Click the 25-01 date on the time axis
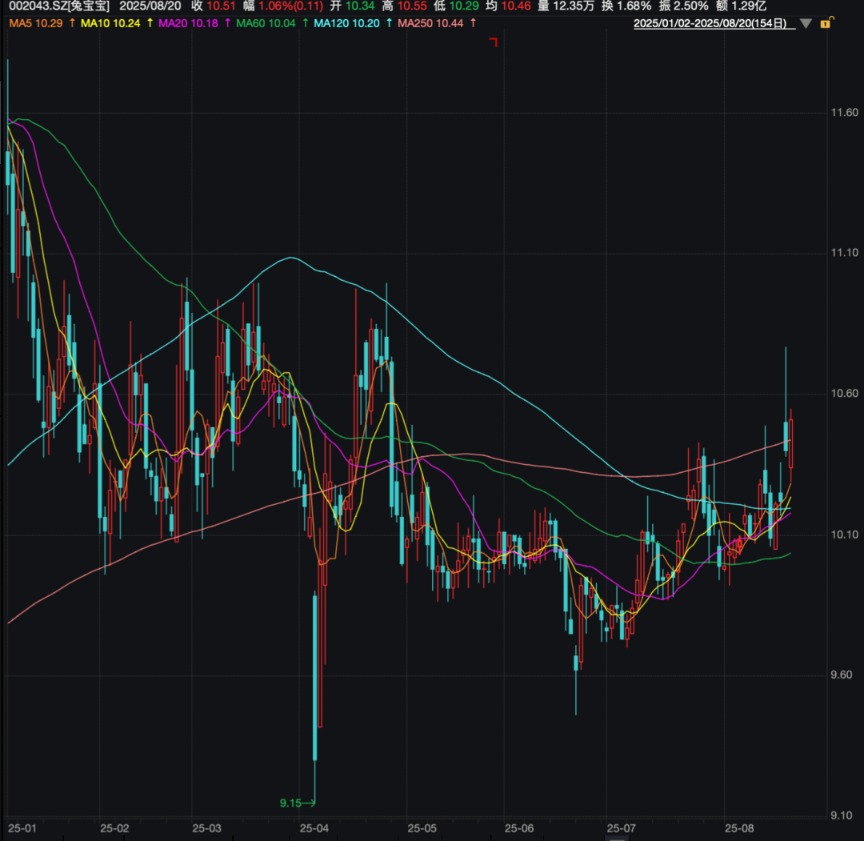The width and height of the screenshot is (864, 841). (21, 829)
